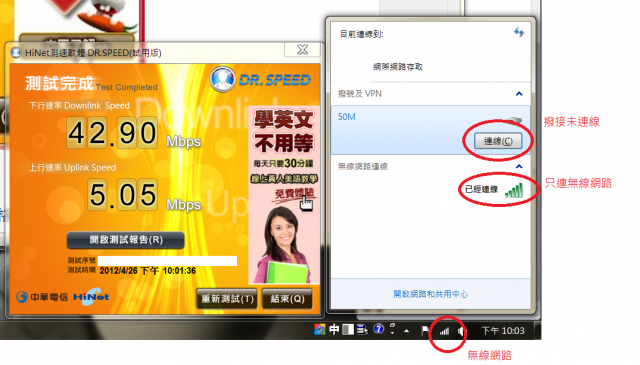Click the 中華電信 logo
This screenshot has width=640, height=365.
(x=42, y=297)
